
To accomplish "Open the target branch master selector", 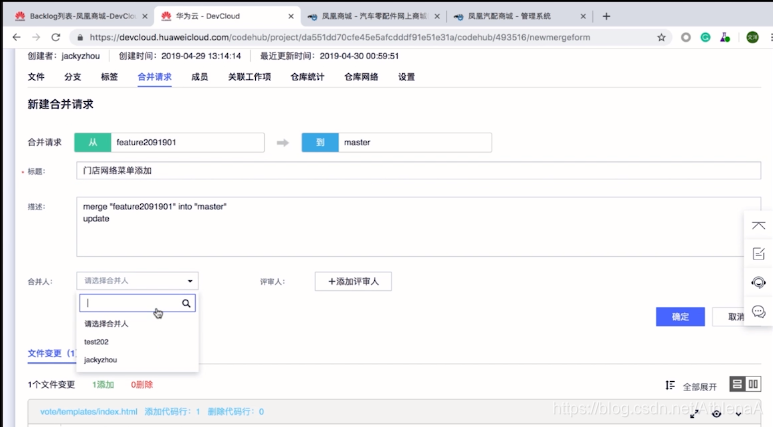I will pos(415,142).
